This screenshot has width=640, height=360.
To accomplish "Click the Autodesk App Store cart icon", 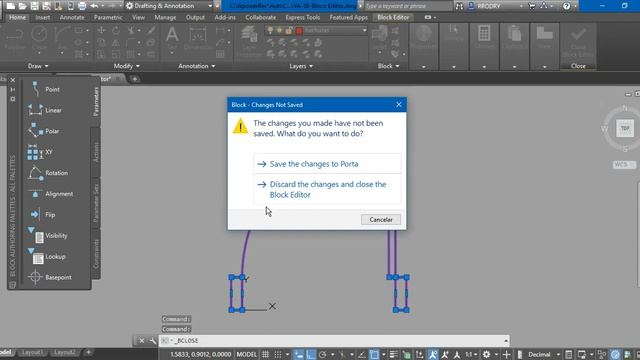I will click(532, 6).
